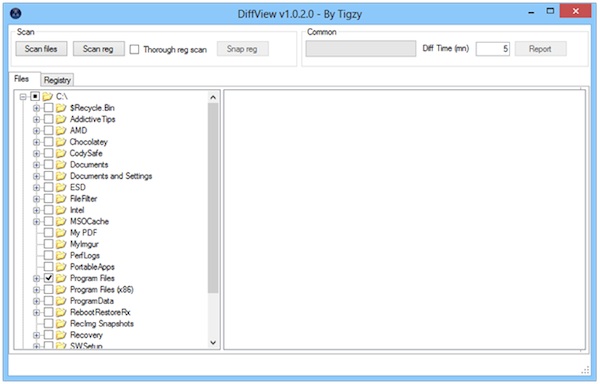This screenshot has height=384, width=600.
Task: Click the My PDF folder icon
Action: click(61, 233)
